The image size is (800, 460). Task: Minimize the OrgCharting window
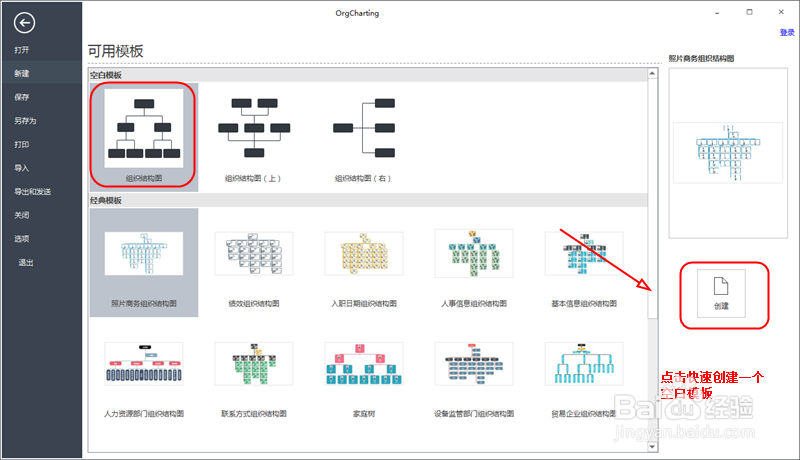717,12
